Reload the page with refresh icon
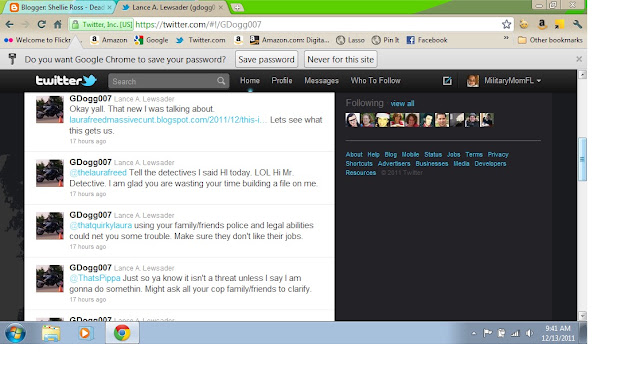640x375 pixels. pyautogui.click(x=41, y=24)
